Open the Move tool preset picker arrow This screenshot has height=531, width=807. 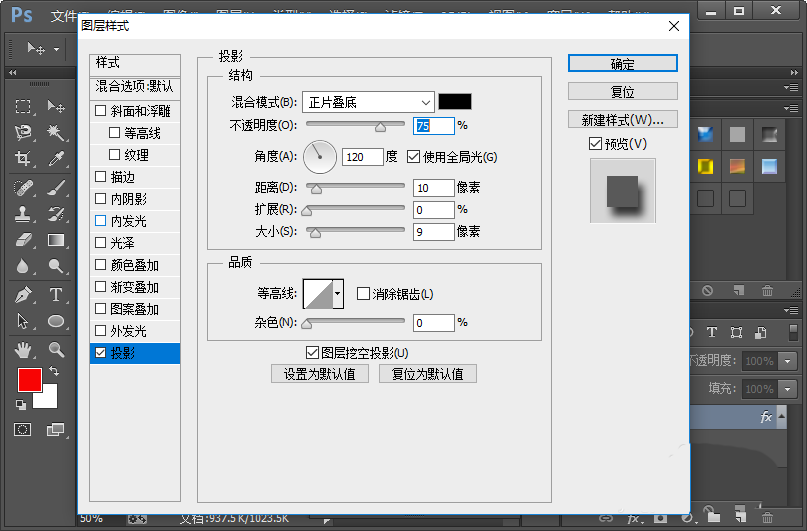[57, 49]
